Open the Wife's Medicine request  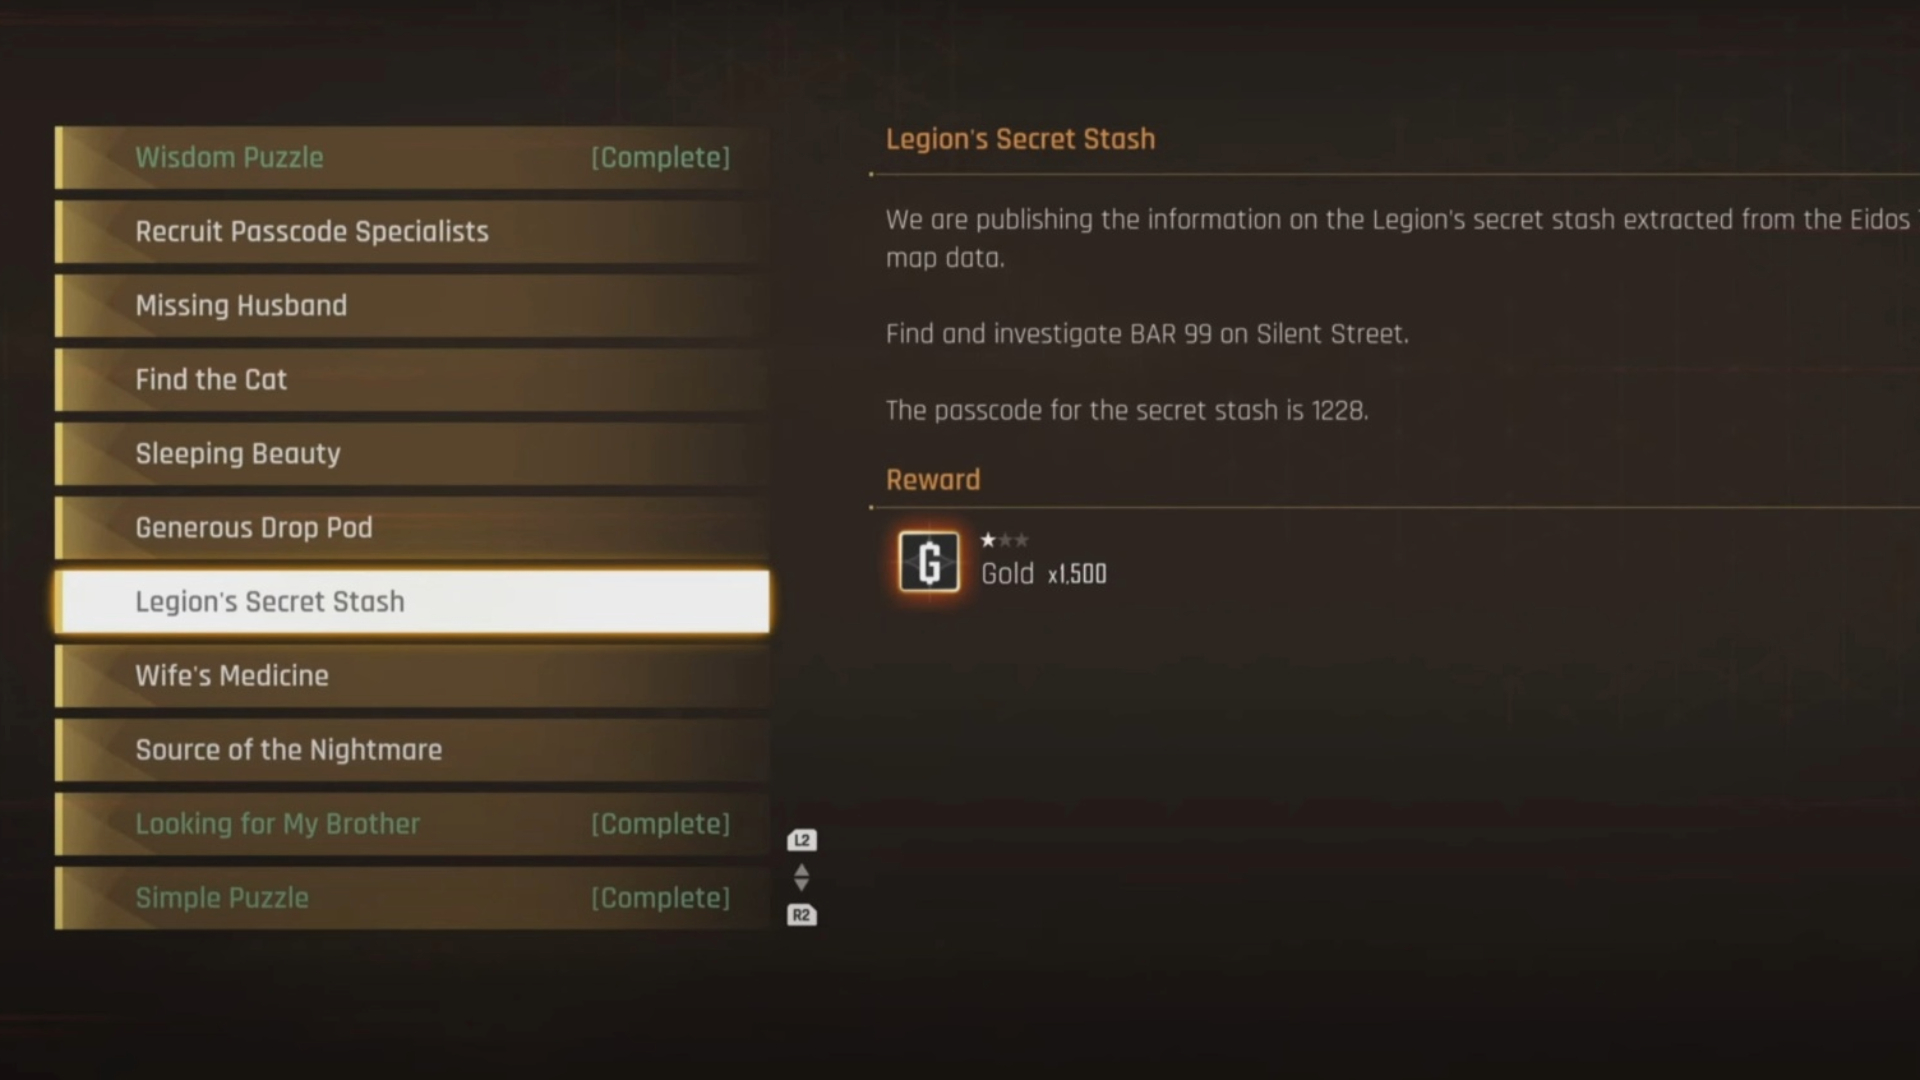412,675
